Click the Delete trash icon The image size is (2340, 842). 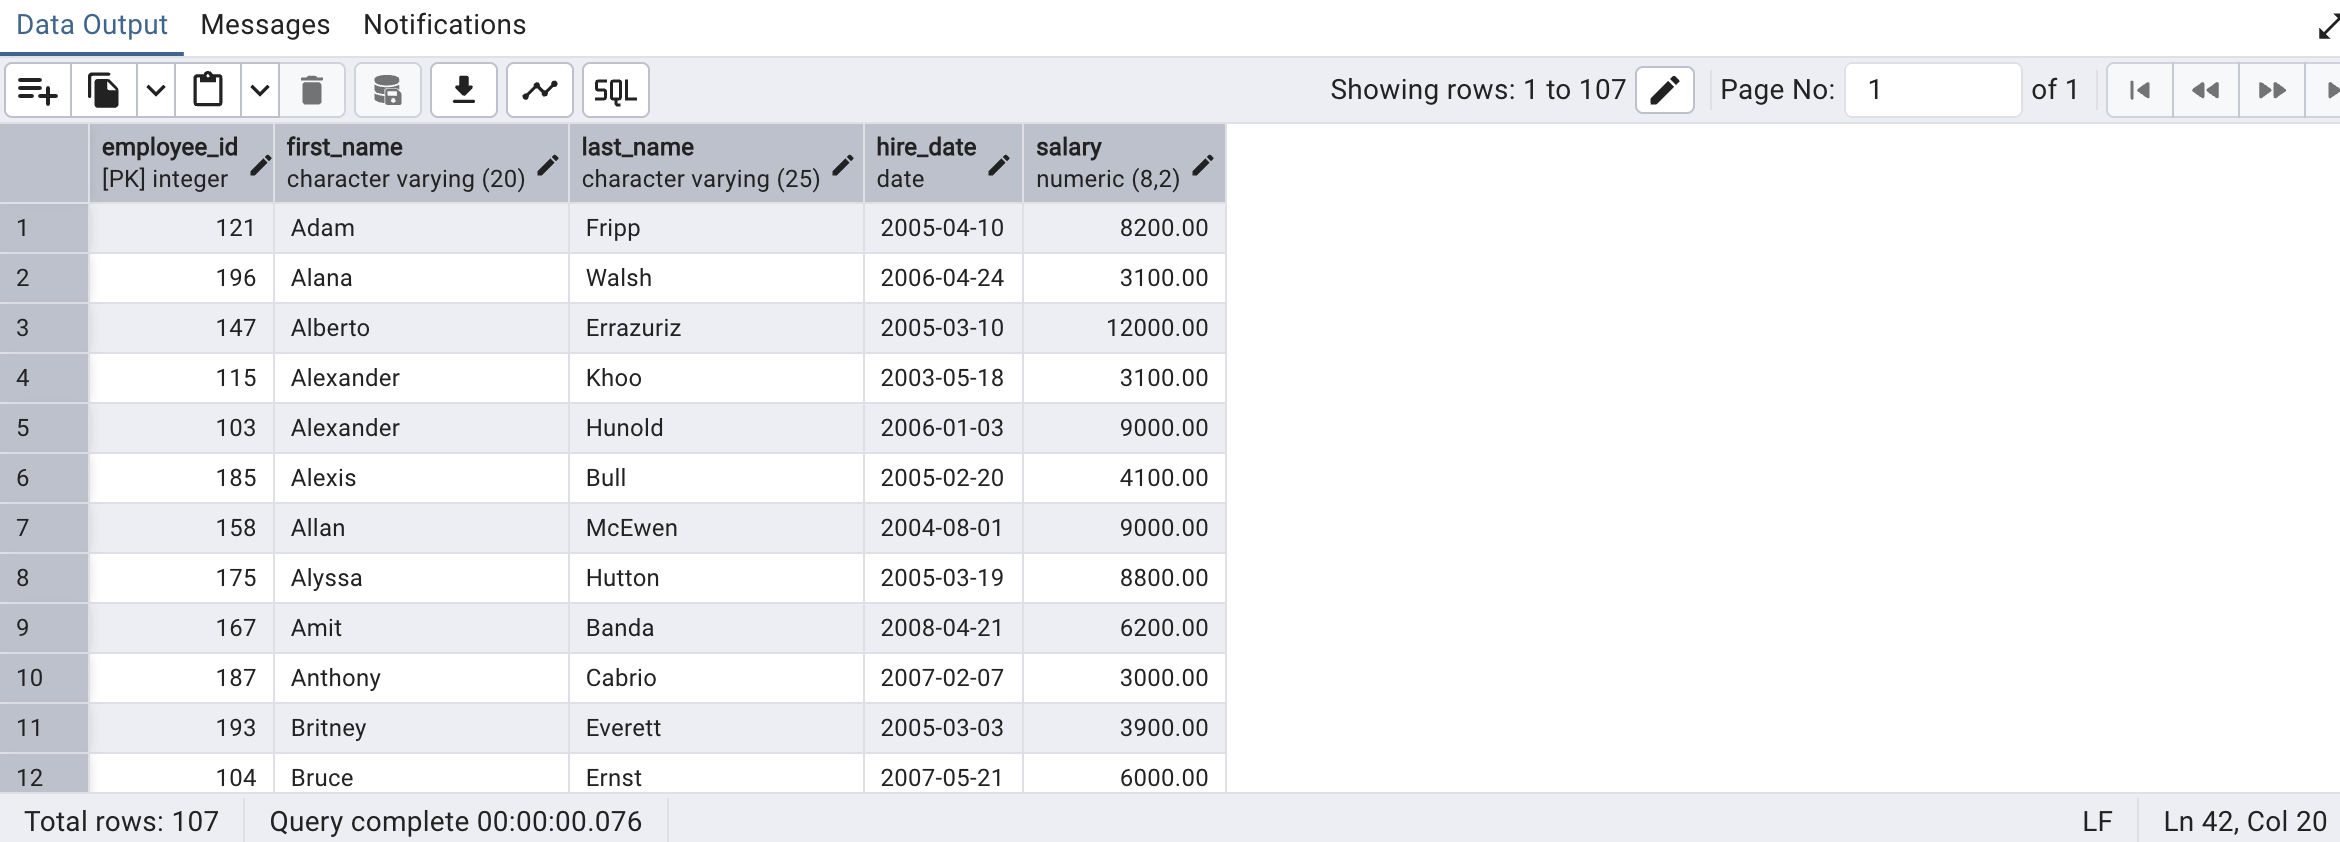[312, 91]
